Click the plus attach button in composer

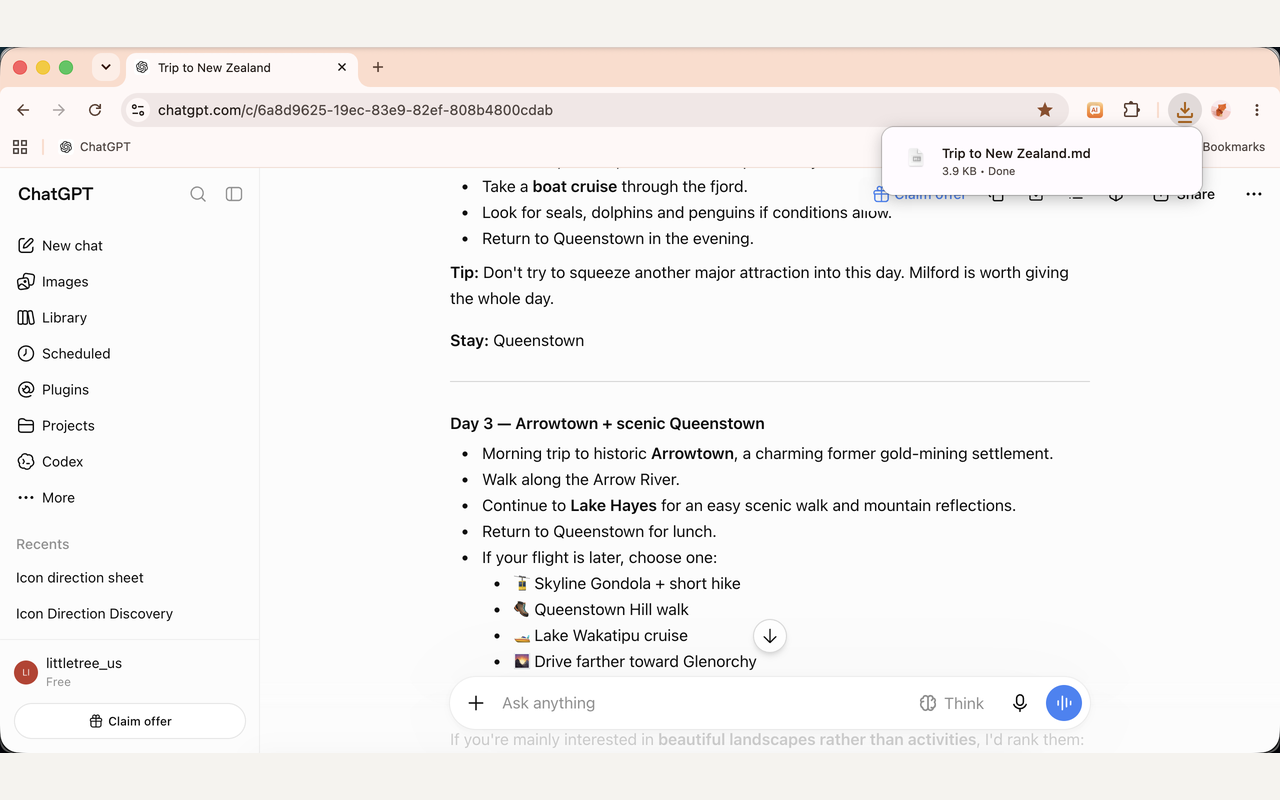pos(476,703)
